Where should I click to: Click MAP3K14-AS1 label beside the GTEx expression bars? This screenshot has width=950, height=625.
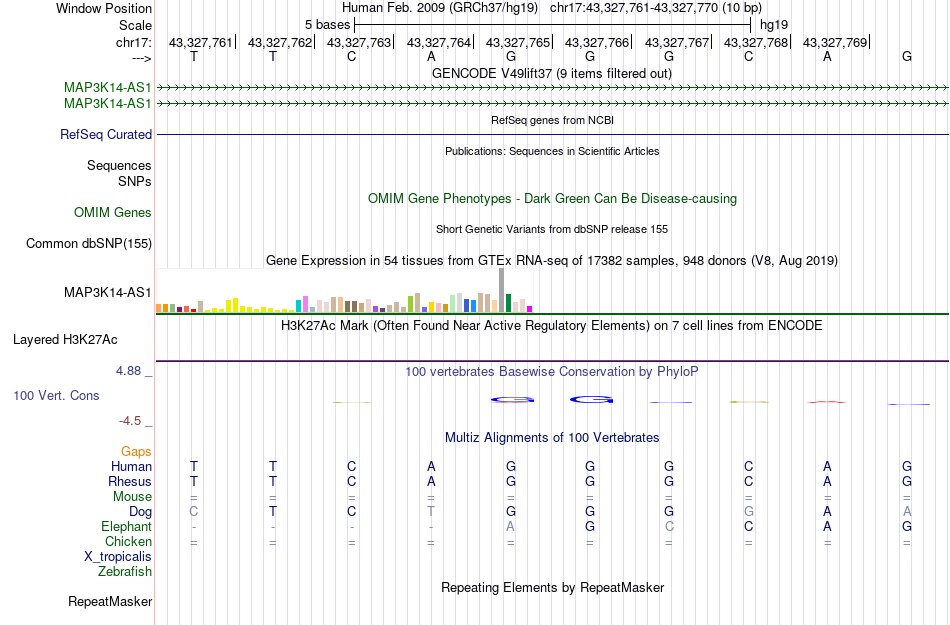point(107,293)
